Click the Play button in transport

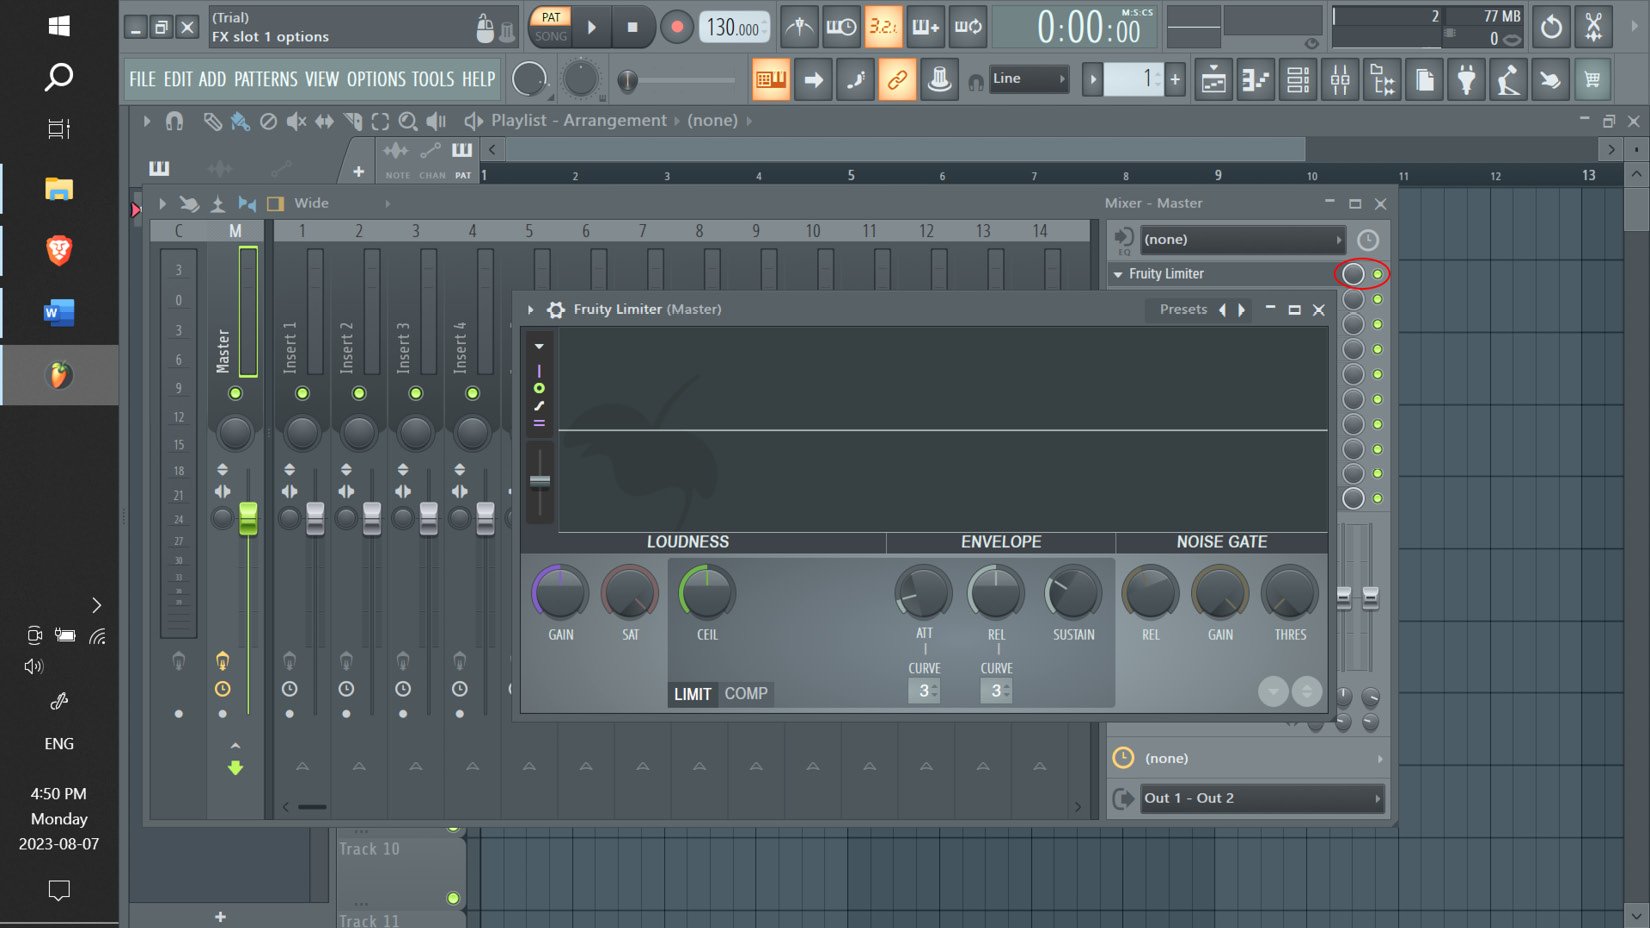tap(592, 27)
